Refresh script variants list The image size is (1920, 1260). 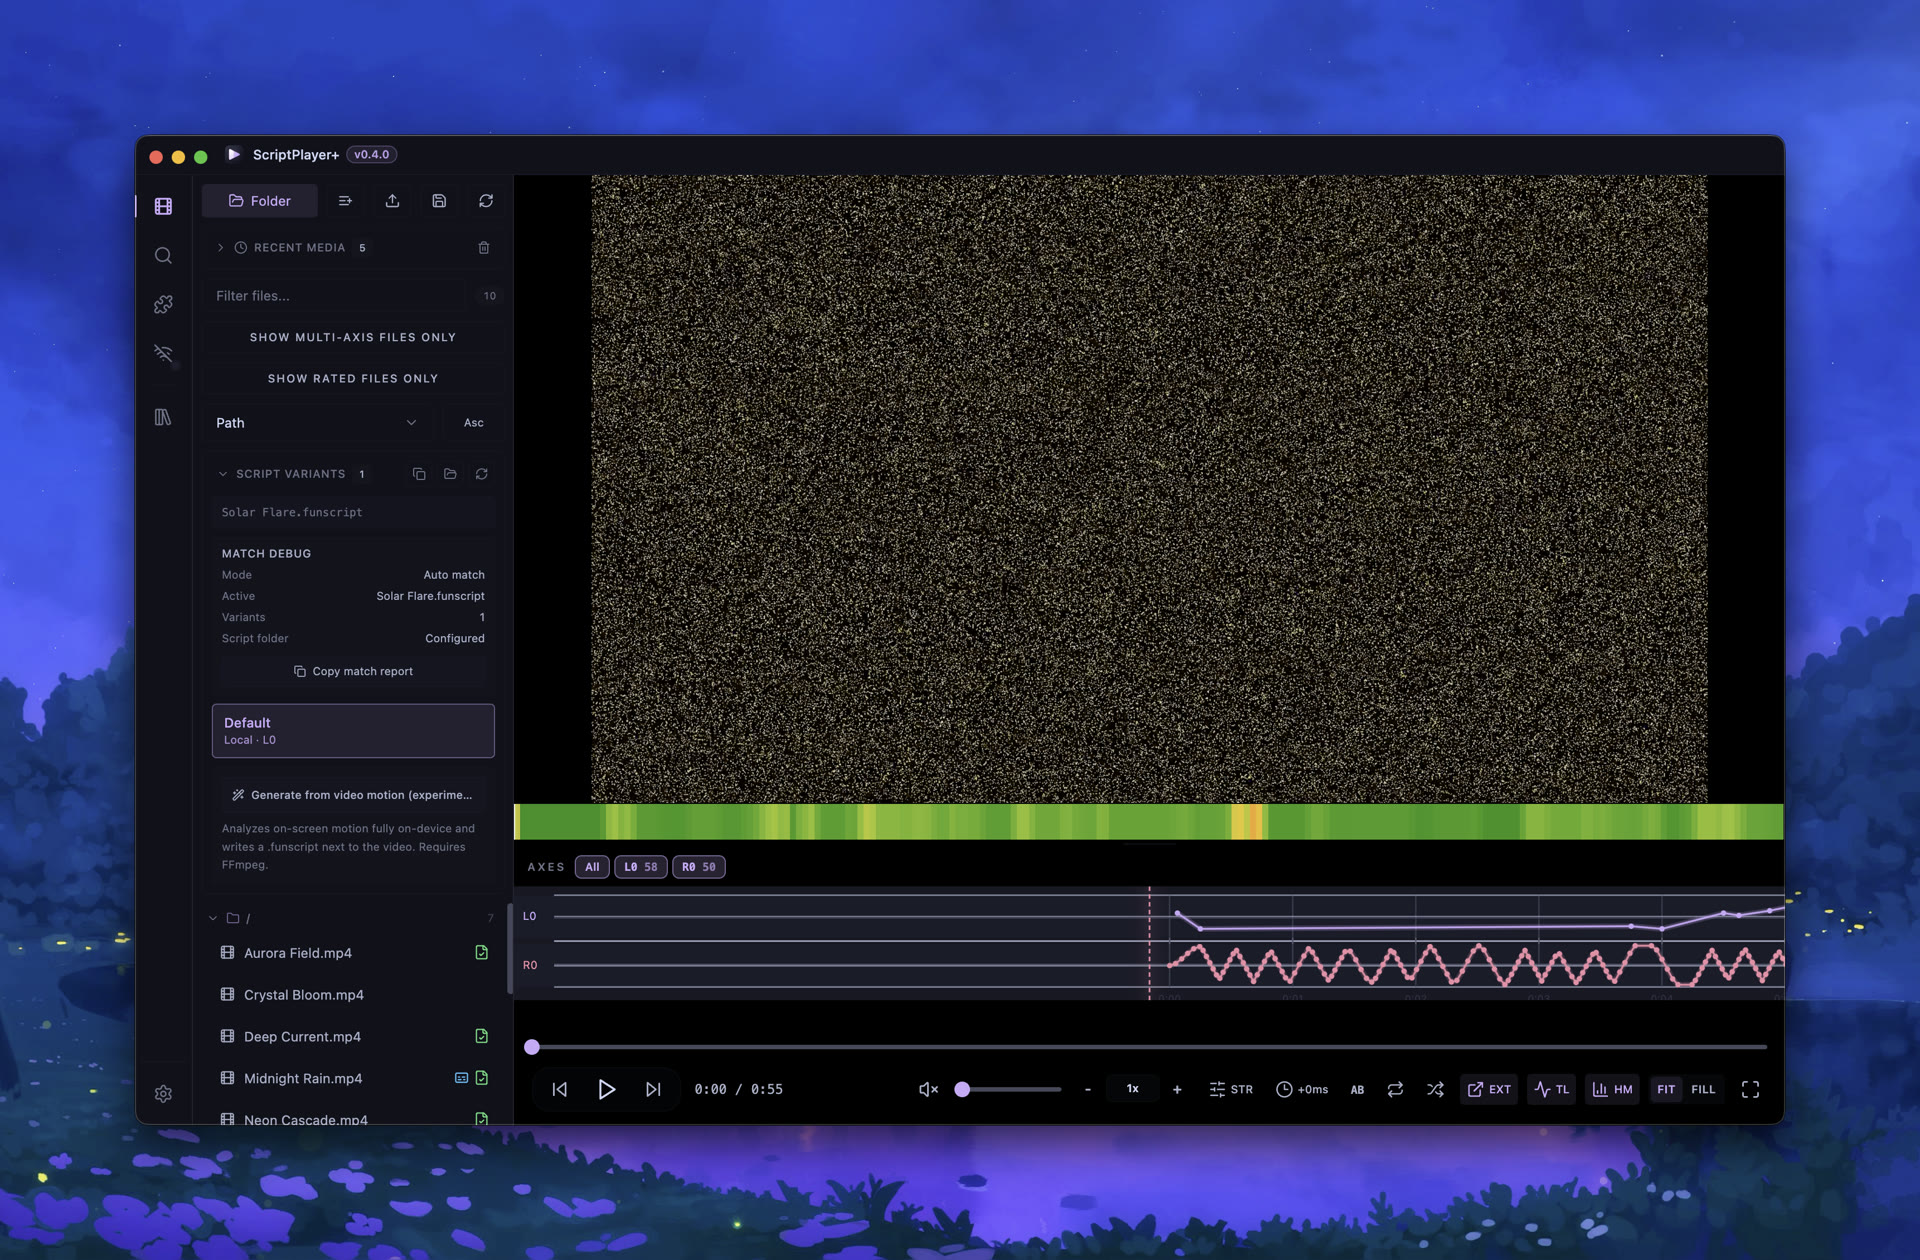[x=482, y=474]
